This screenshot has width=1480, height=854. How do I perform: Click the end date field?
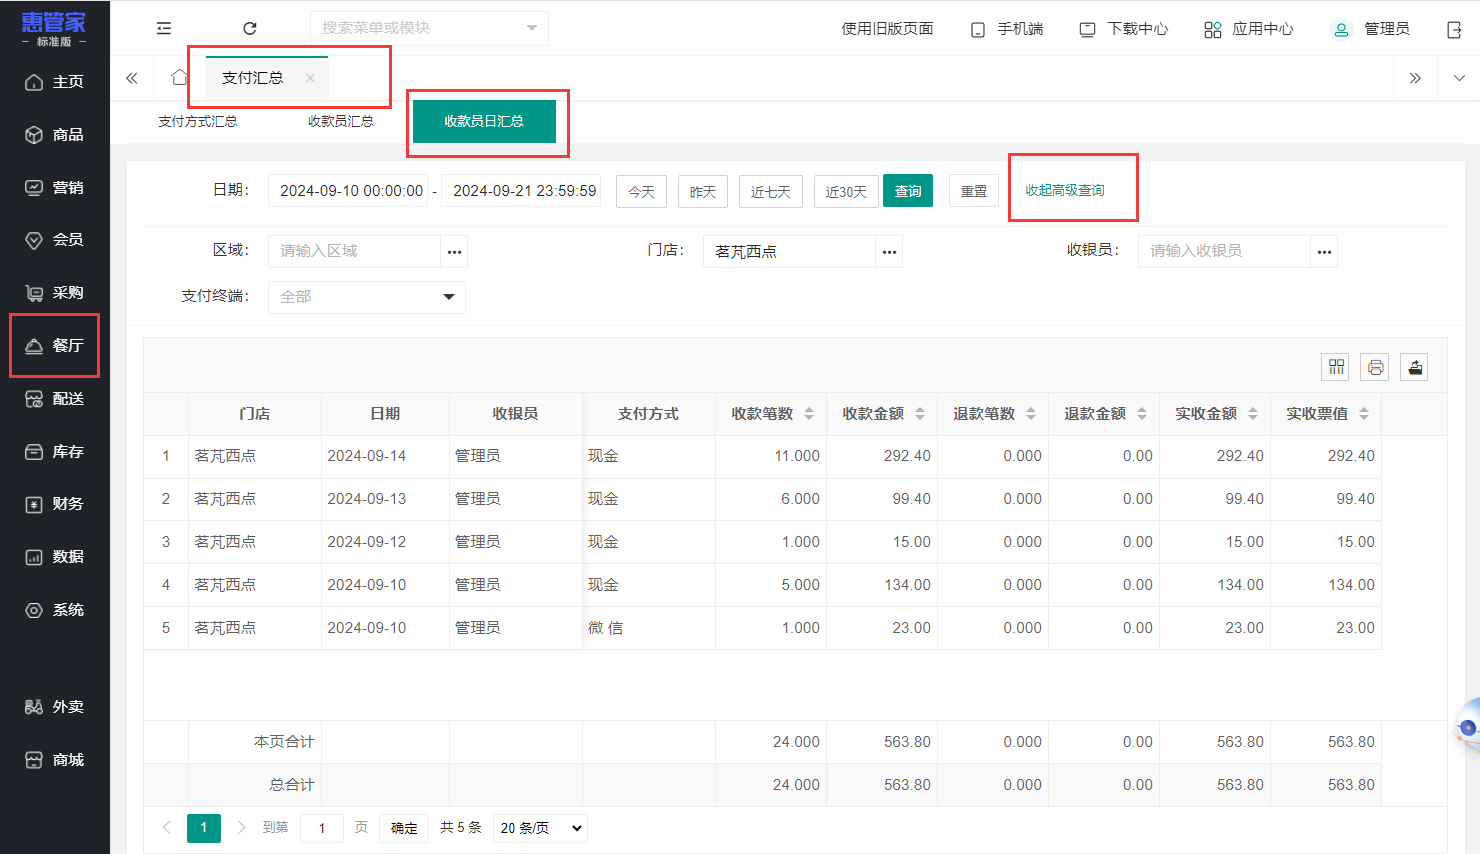pos(521,191)
